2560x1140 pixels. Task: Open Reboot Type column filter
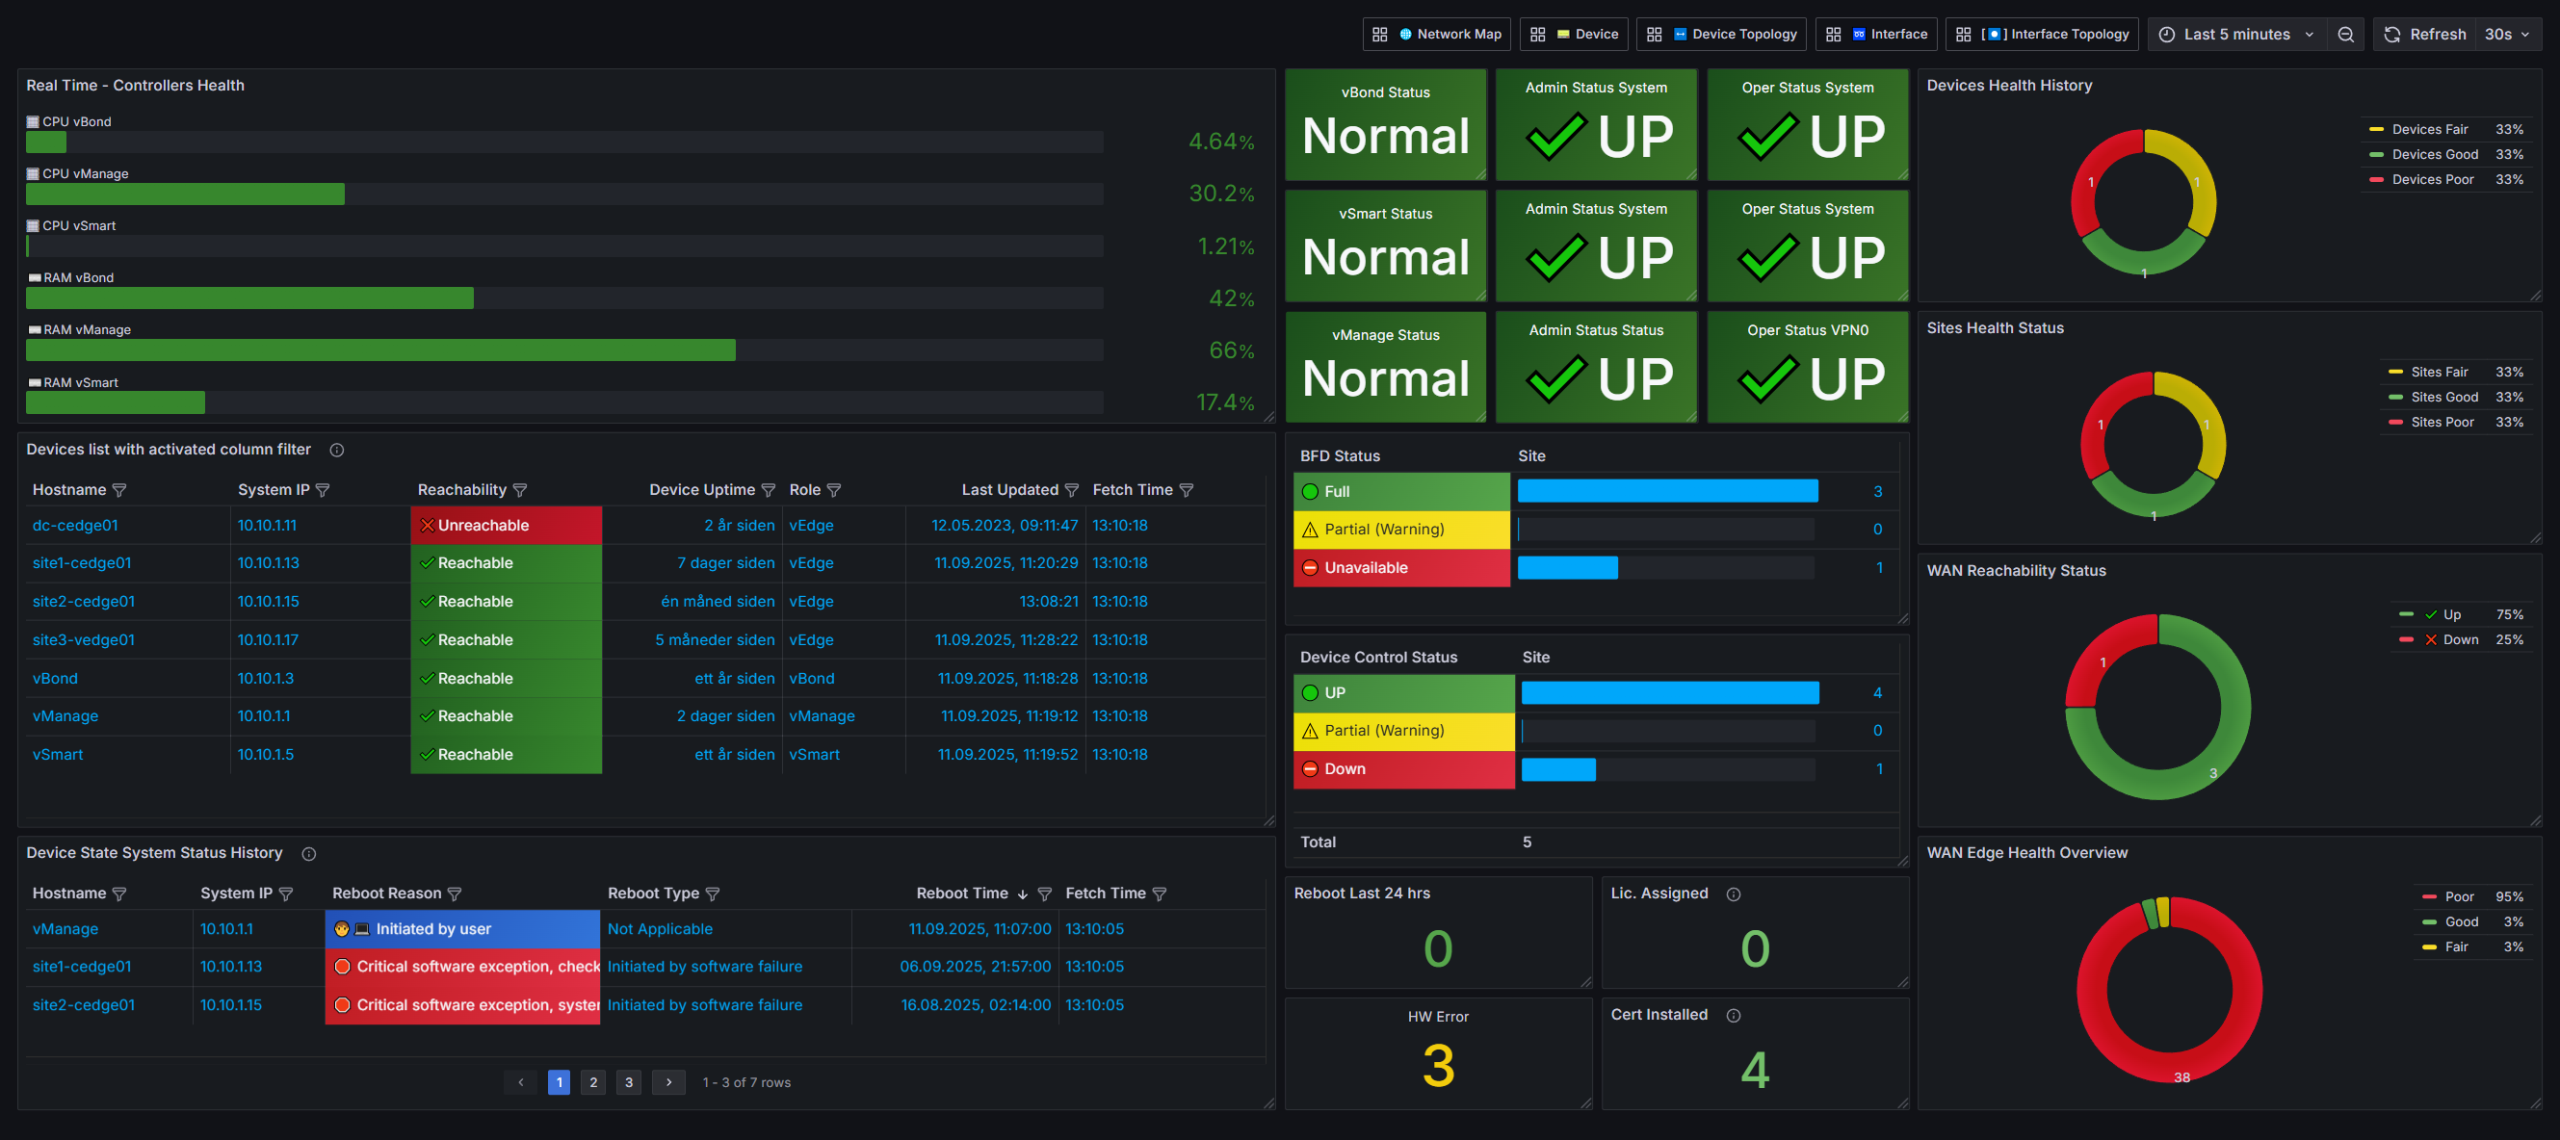pos(712,894)
